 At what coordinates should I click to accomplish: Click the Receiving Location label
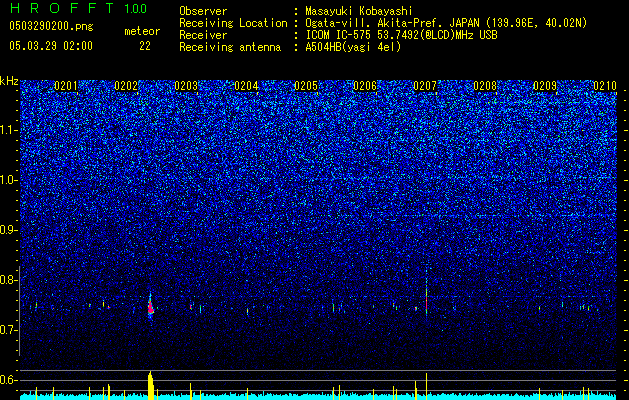point(233,23)
